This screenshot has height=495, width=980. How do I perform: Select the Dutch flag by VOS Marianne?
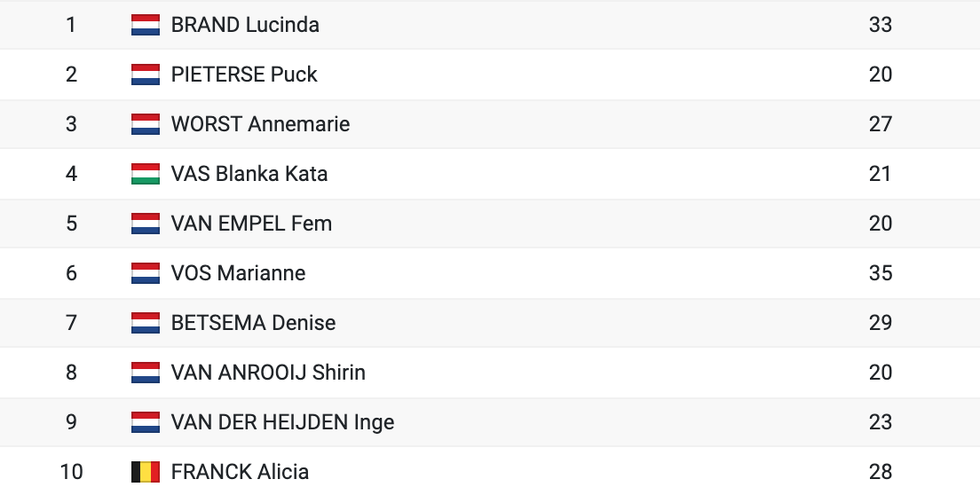tap(146, 273)
